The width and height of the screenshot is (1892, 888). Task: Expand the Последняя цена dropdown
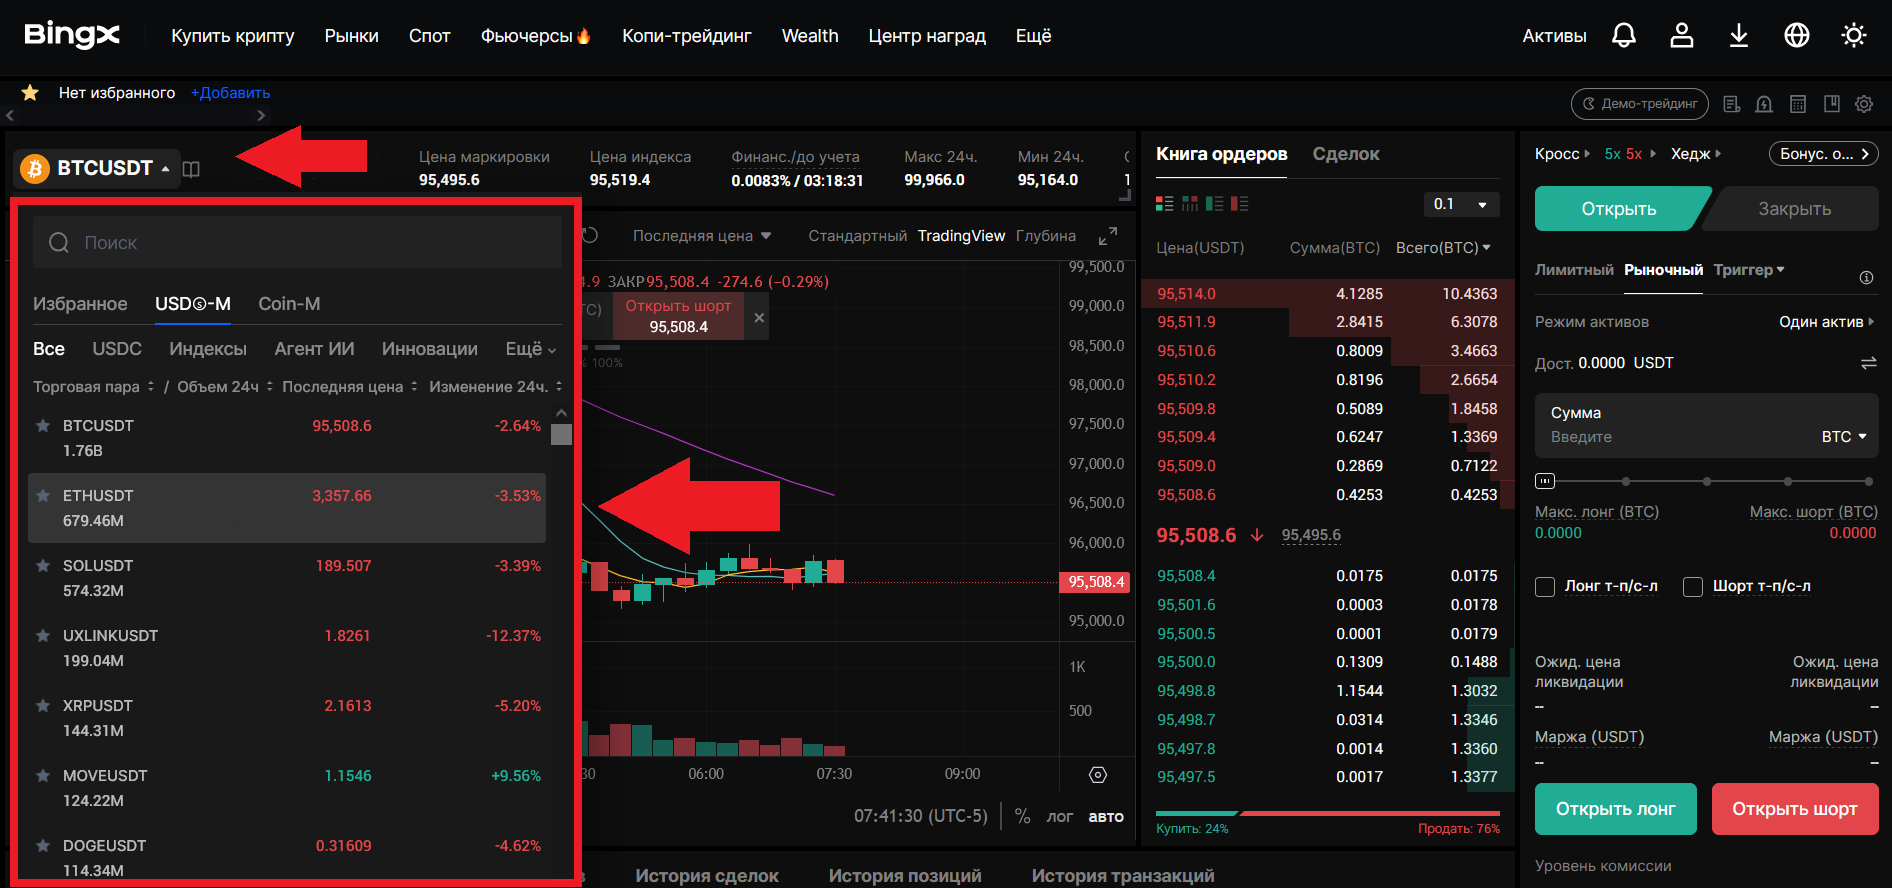click(x=702, y=236)
